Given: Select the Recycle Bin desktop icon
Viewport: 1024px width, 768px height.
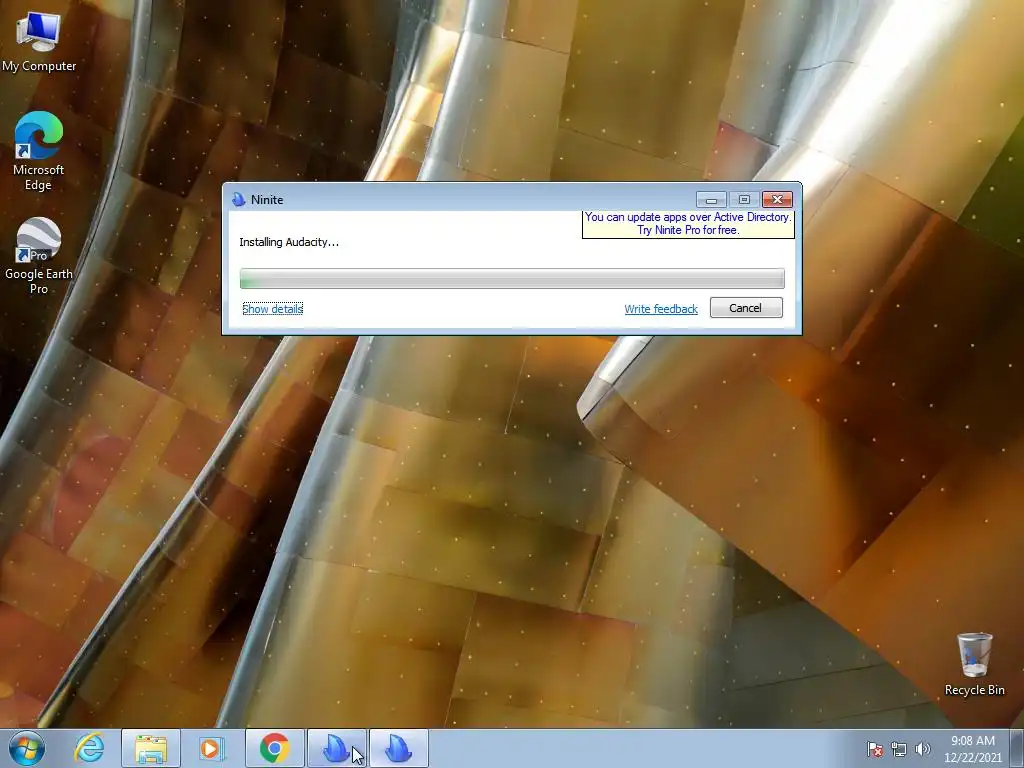Looking at the screenshot, I should tap(974, 664).
